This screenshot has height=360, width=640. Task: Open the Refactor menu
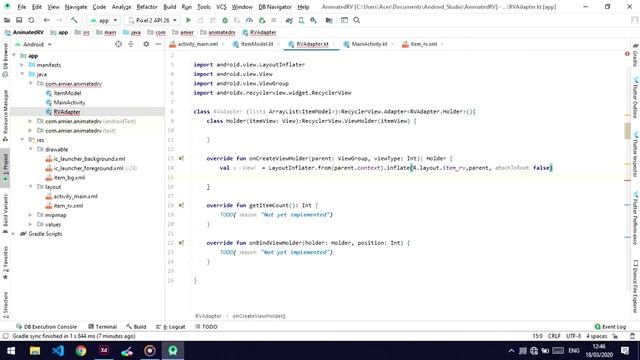pyautogui.click(x=147, y=7)
